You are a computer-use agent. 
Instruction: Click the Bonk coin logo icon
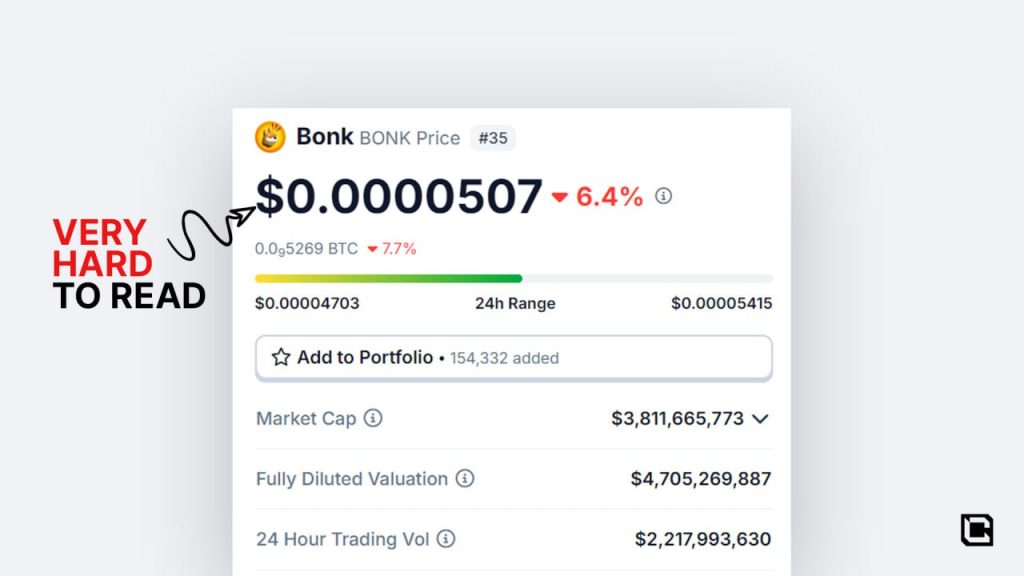pyautogui.click(x=270, y=137)
